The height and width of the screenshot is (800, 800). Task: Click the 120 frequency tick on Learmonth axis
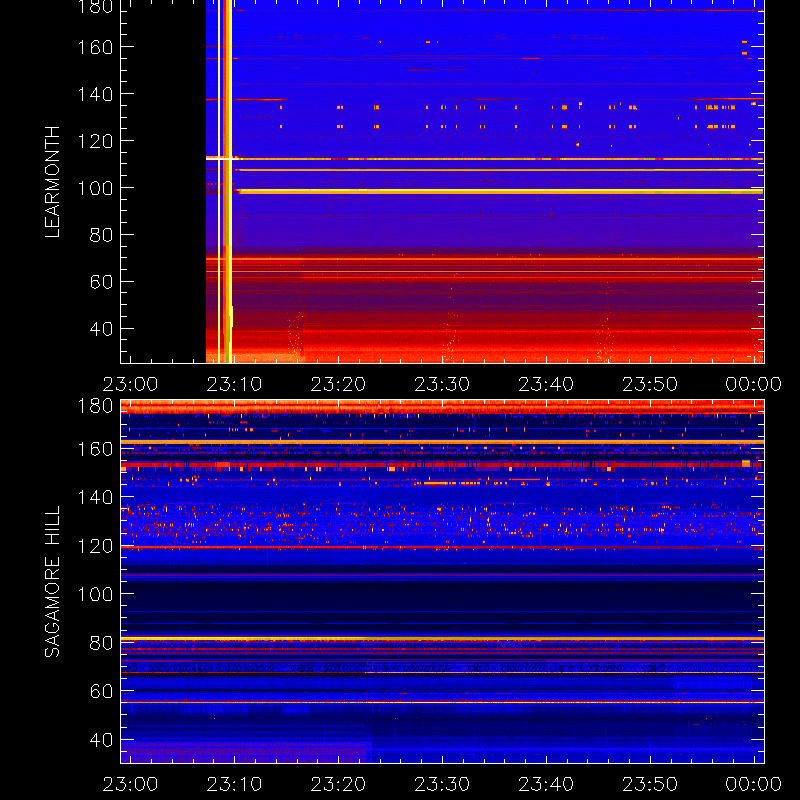tap(95, 141)
